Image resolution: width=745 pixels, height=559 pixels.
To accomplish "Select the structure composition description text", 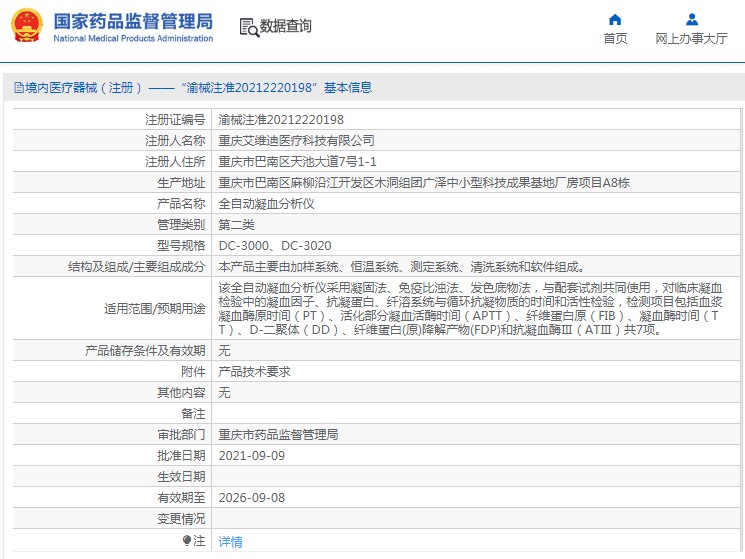I will (401, 266).
